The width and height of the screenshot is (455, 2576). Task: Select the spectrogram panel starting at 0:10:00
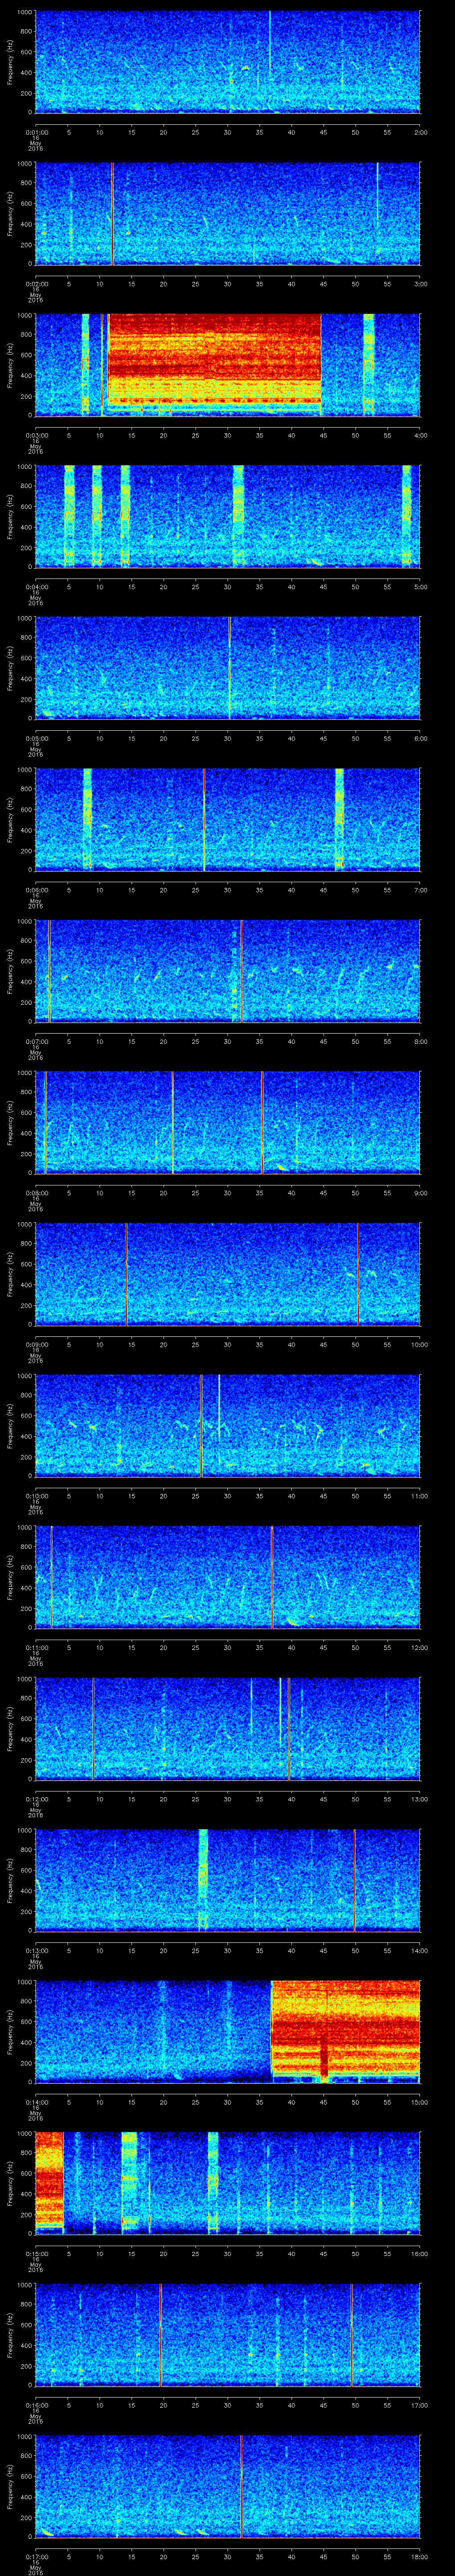coord(227,1425)
